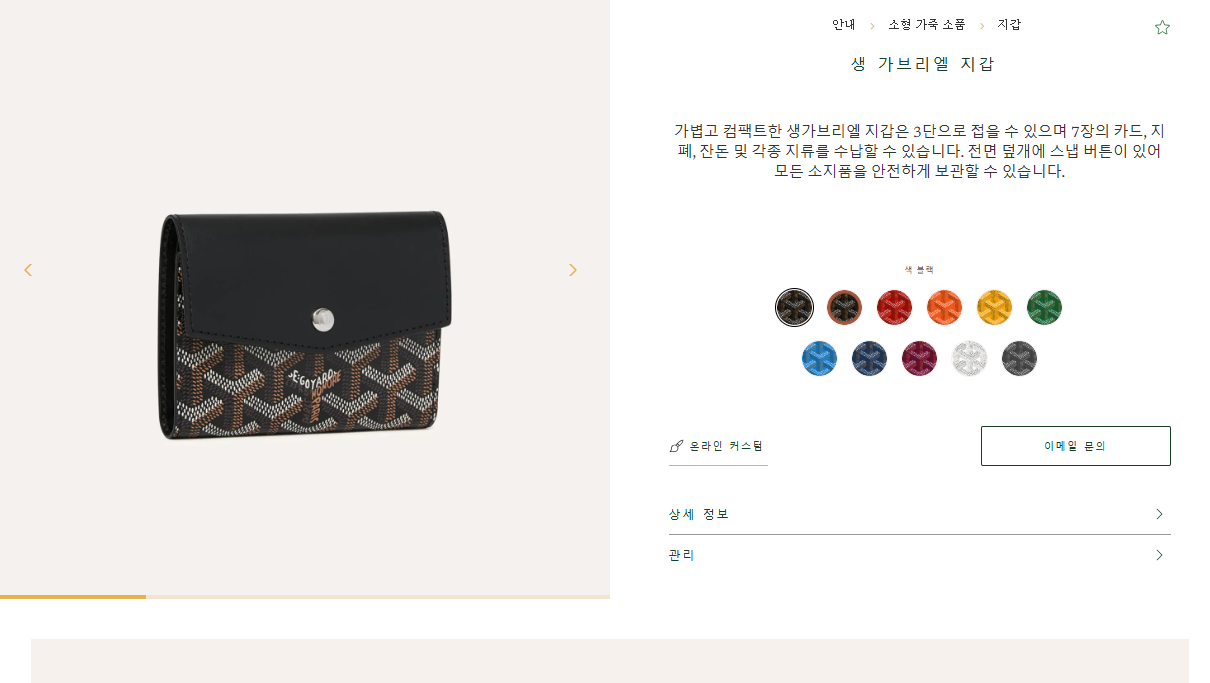Screen dimensions: 1210x683
Task: Expand the 상세 정보 section
Action: pyautogui.click(x=919, y=514)
